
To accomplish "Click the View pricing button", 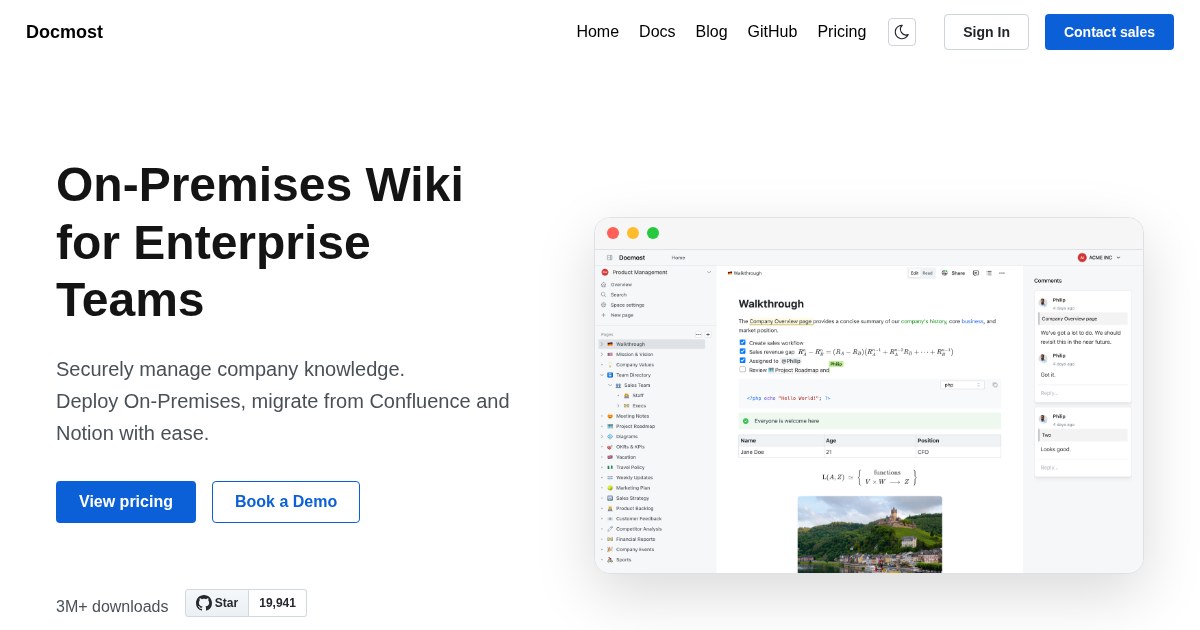I will tap(126, 502).
